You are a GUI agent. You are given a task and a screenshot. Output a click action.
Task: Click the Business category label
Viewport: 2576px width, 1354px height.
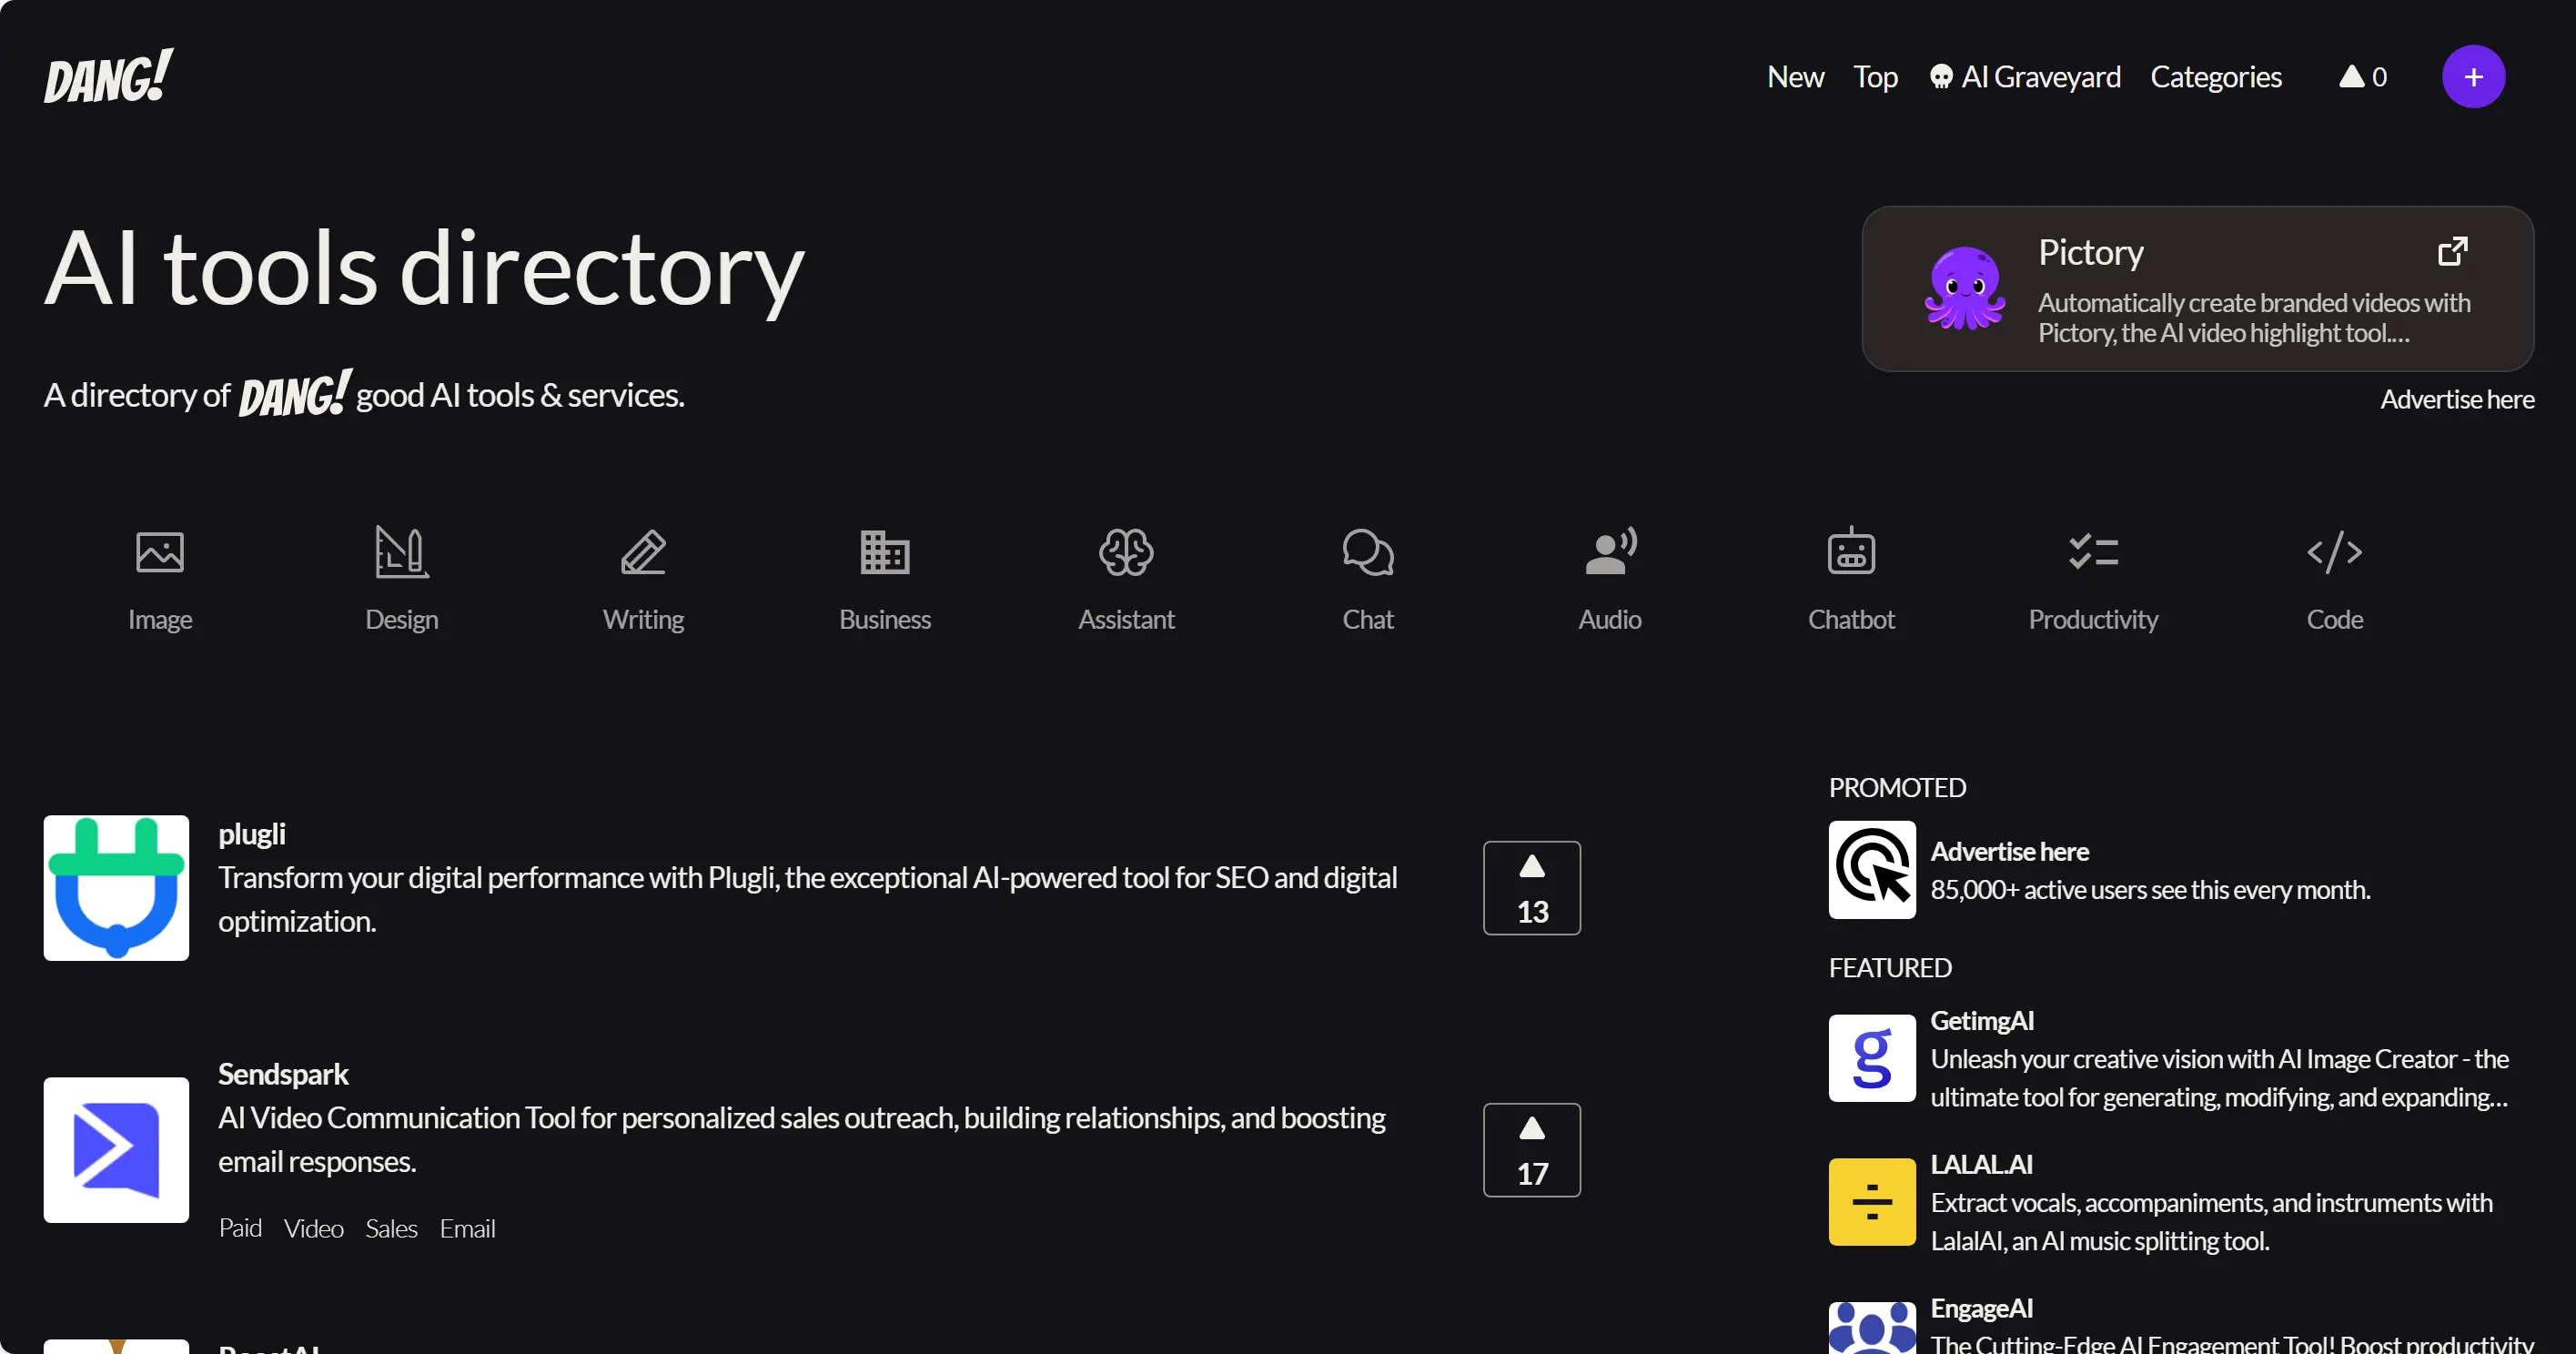coord(885,620)
